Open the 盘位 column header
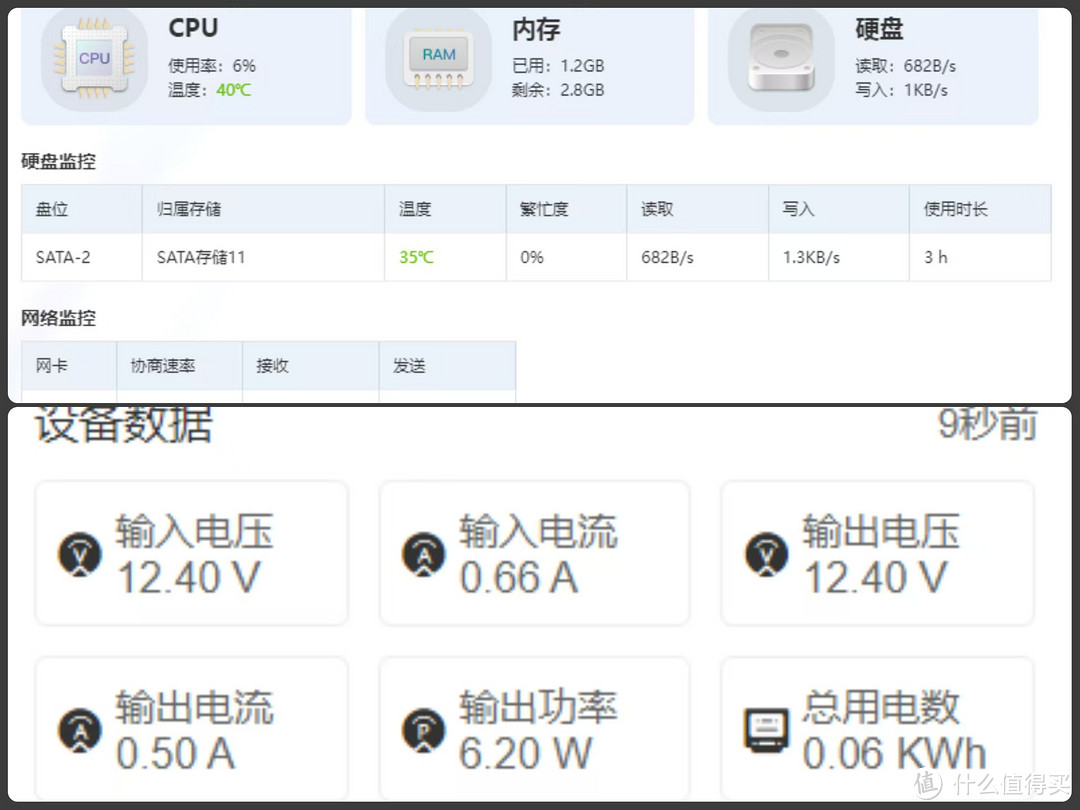 point(46,208)
